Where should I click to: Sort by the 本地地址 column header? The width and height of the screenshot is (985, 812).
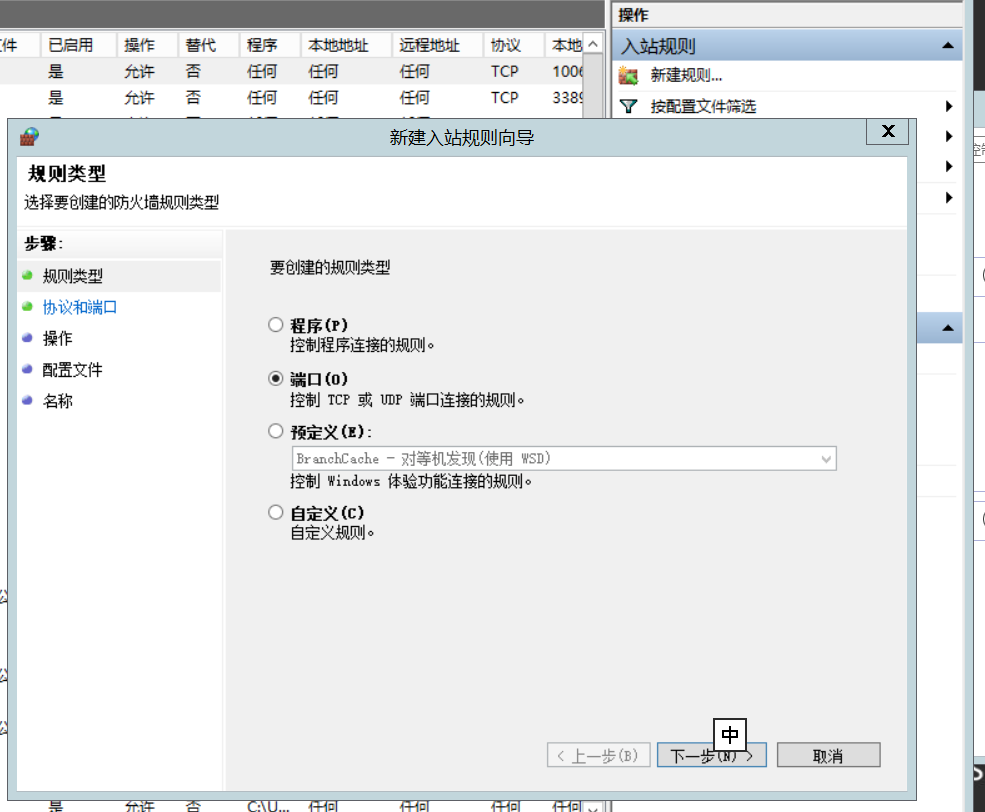[346, 45]
